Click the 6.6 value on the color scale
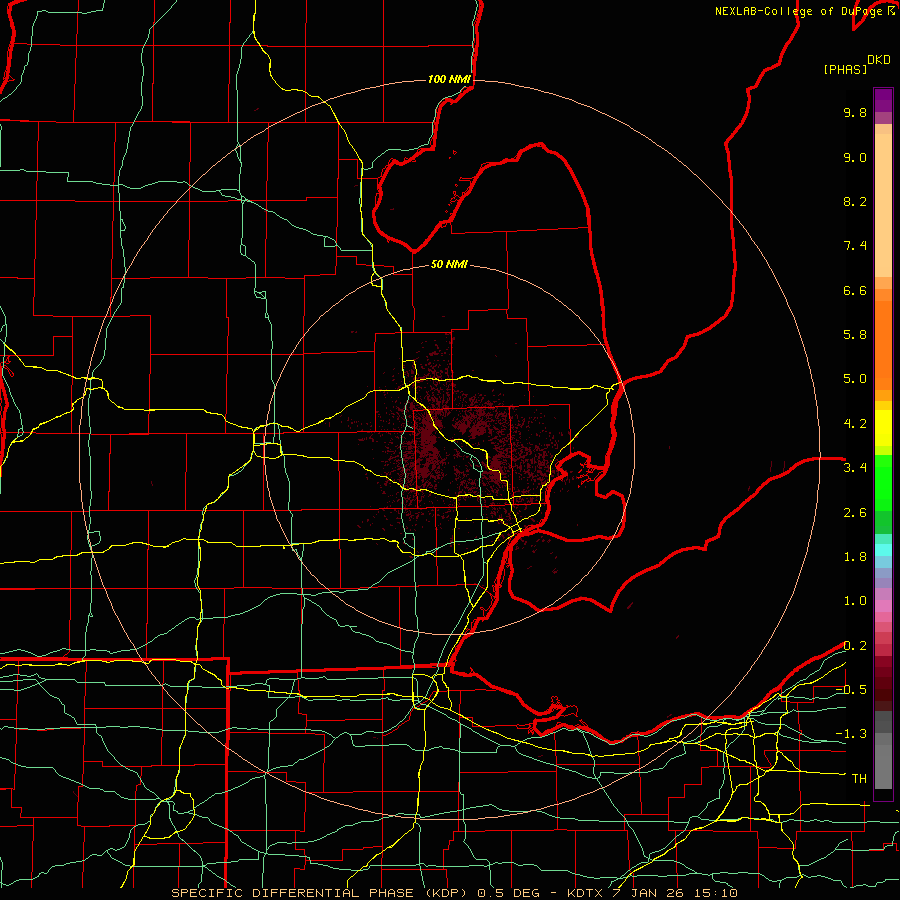Screen dimensions: 900x900 pos(855,290)
